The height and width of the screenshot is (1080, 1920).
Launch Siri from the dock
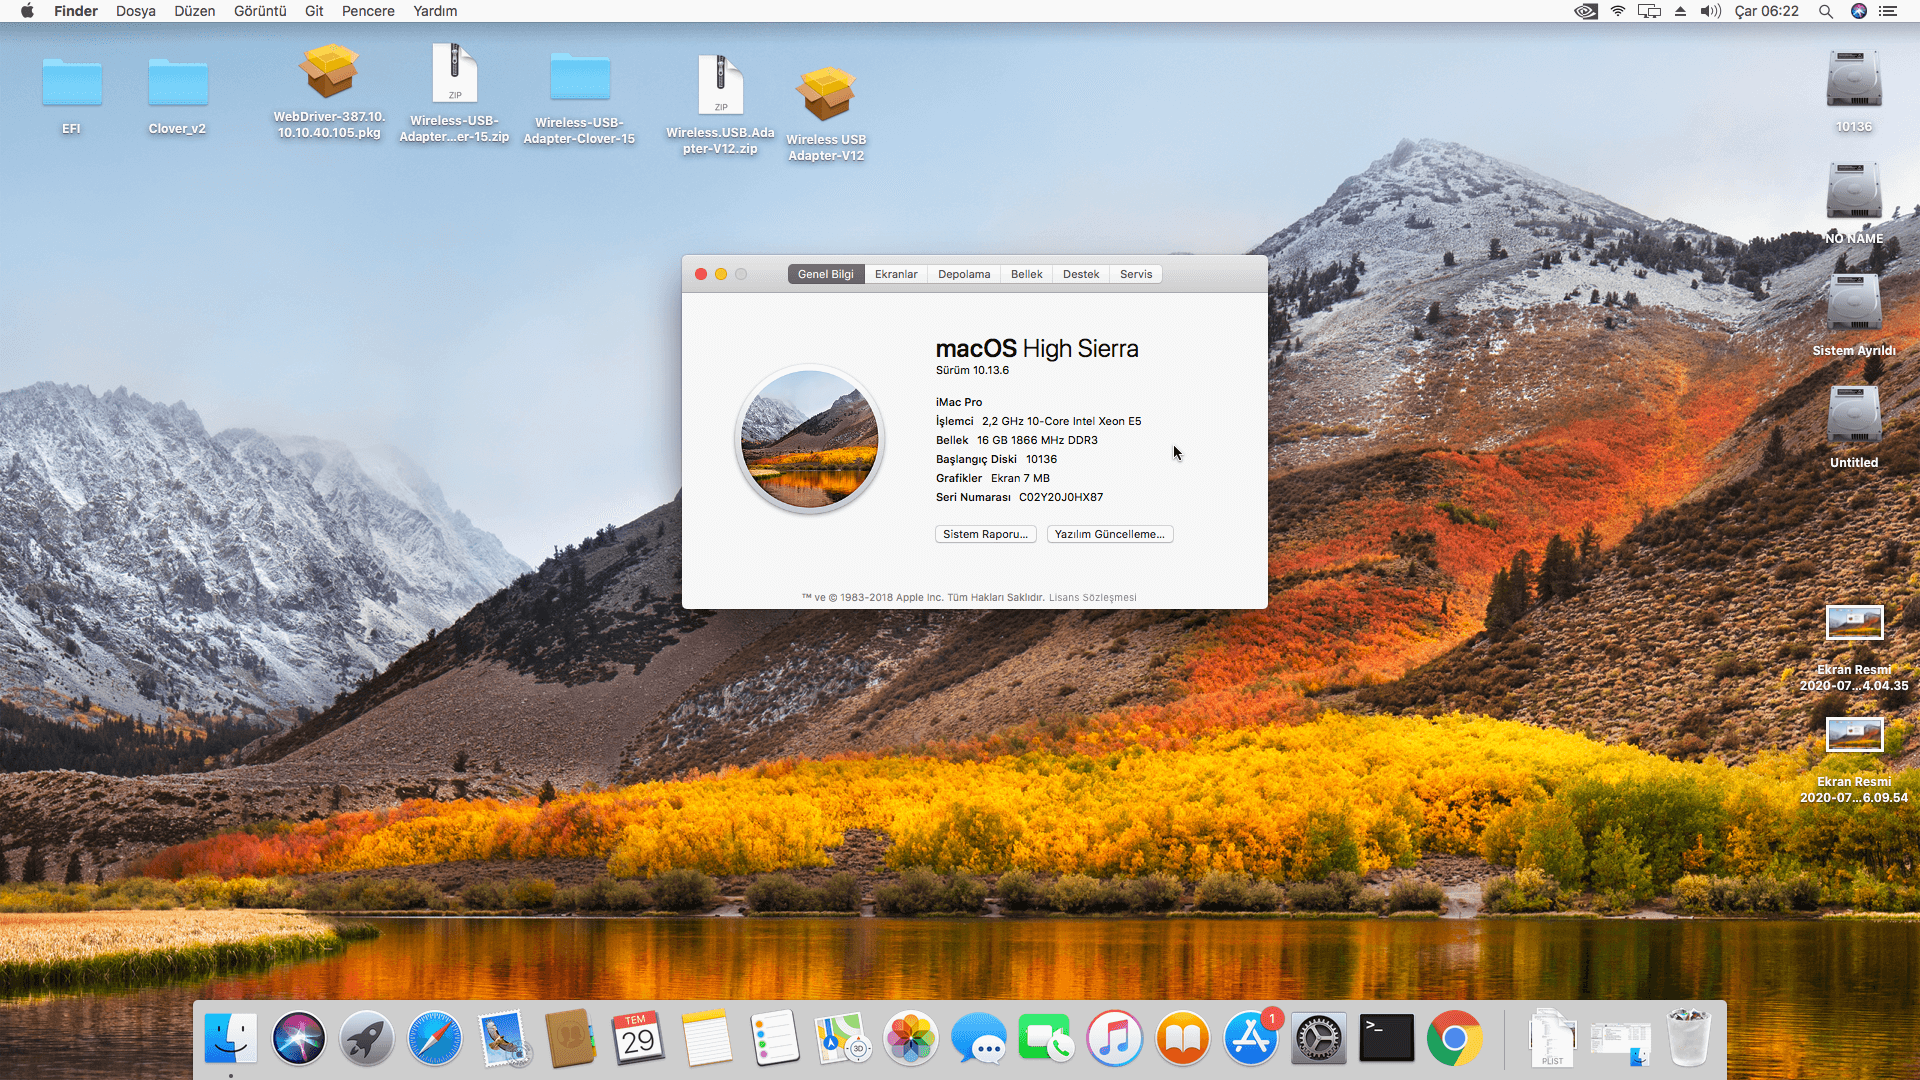[298, 1039]
